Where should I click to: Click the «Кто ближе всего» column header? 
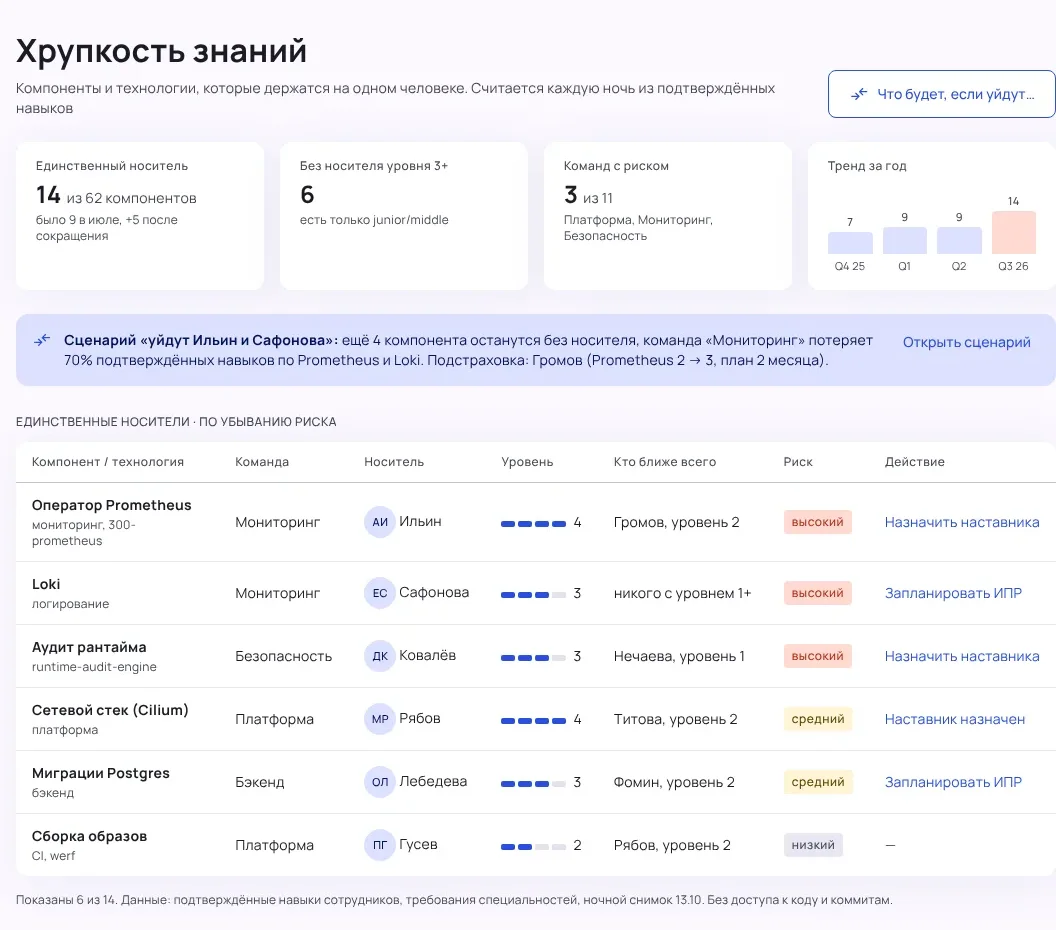point(665,462)
